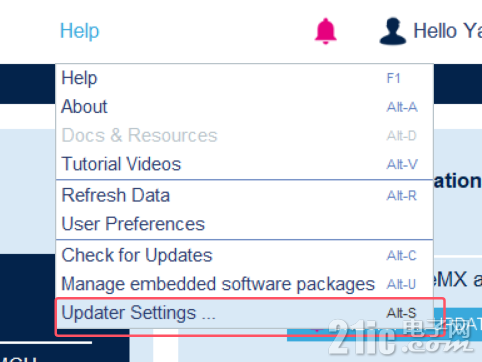Click the Hello username text

[447, 31]
